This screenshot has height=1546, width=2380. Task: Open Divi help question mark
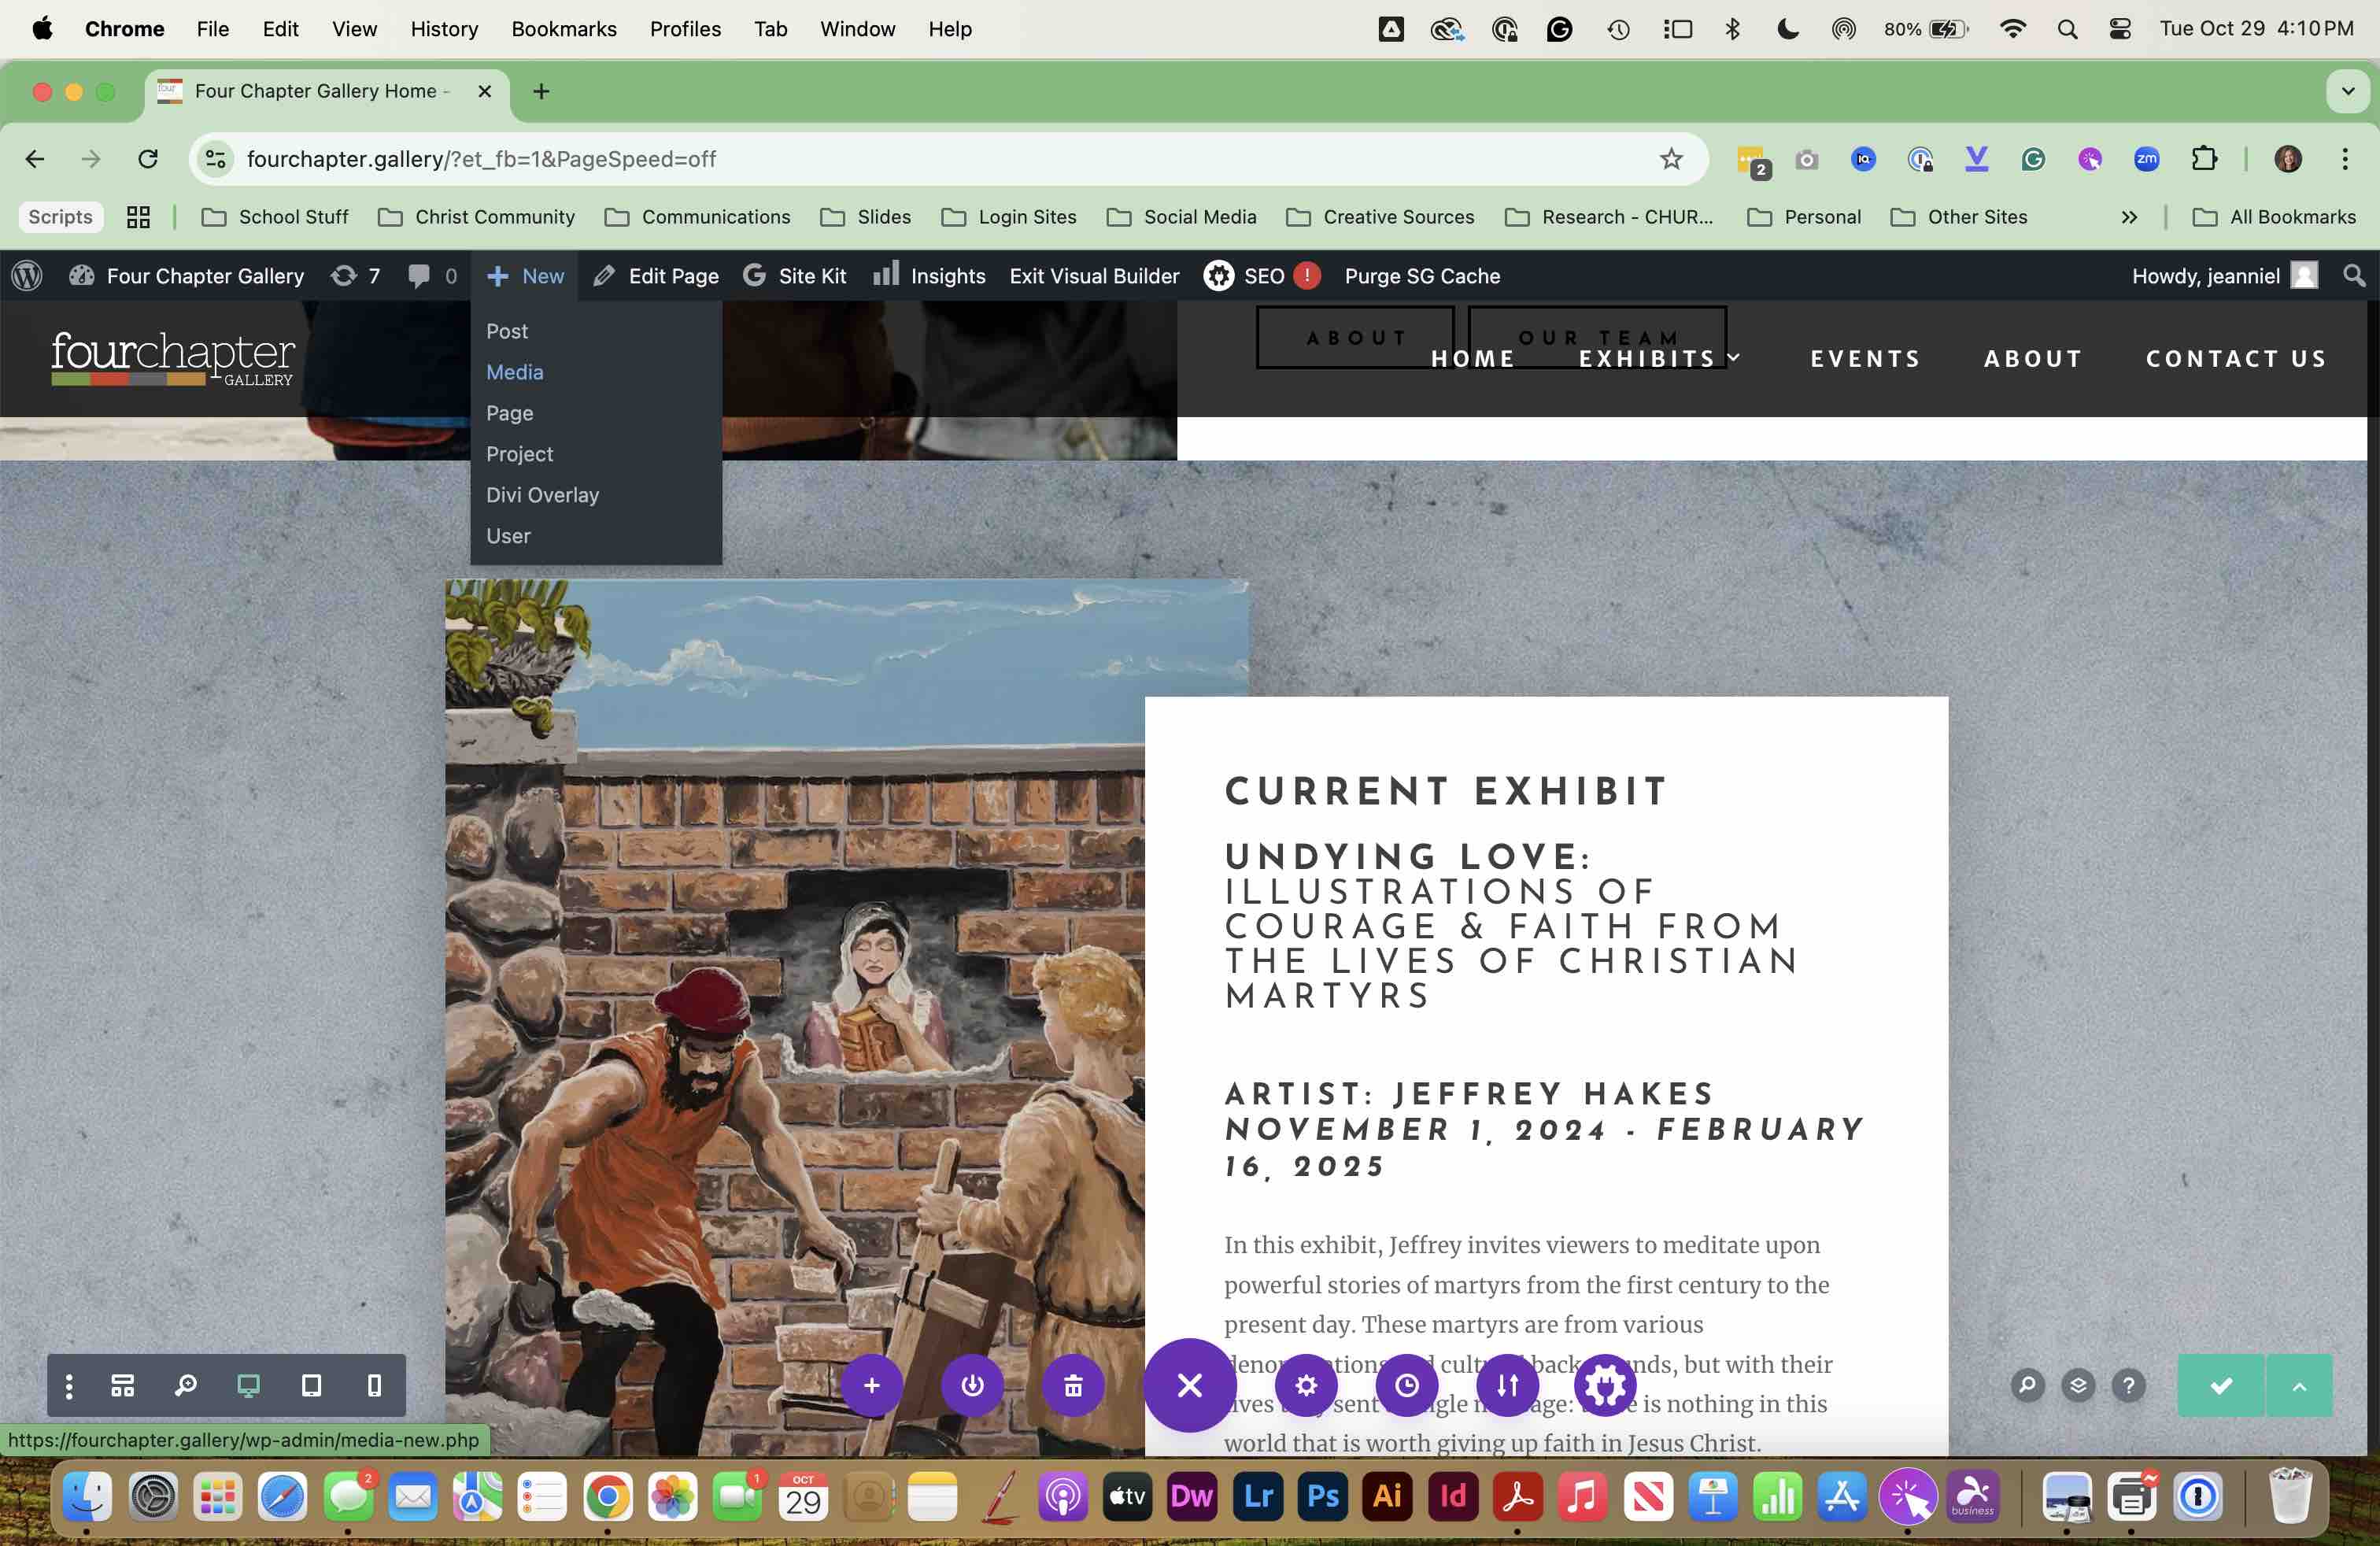[2129, 1386]
